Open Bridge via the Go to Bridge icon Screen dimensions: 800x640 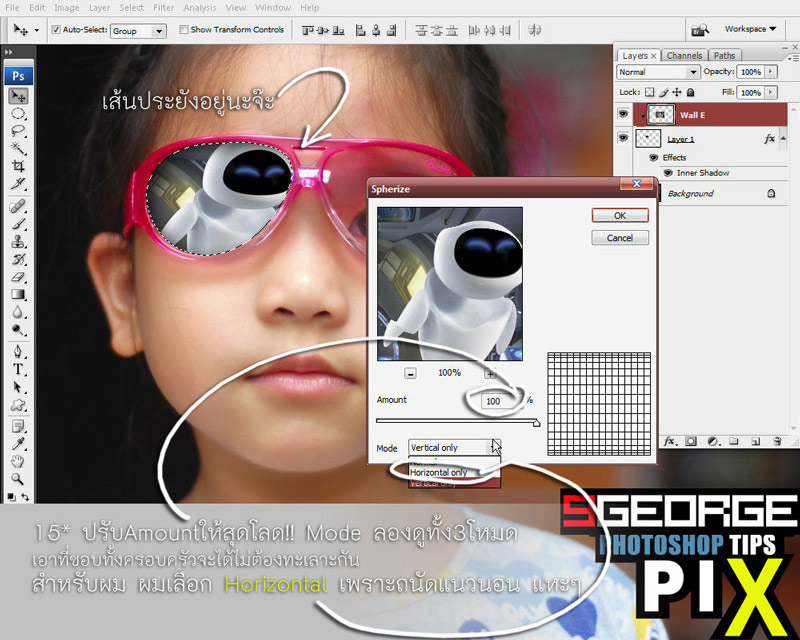[699, 30]
